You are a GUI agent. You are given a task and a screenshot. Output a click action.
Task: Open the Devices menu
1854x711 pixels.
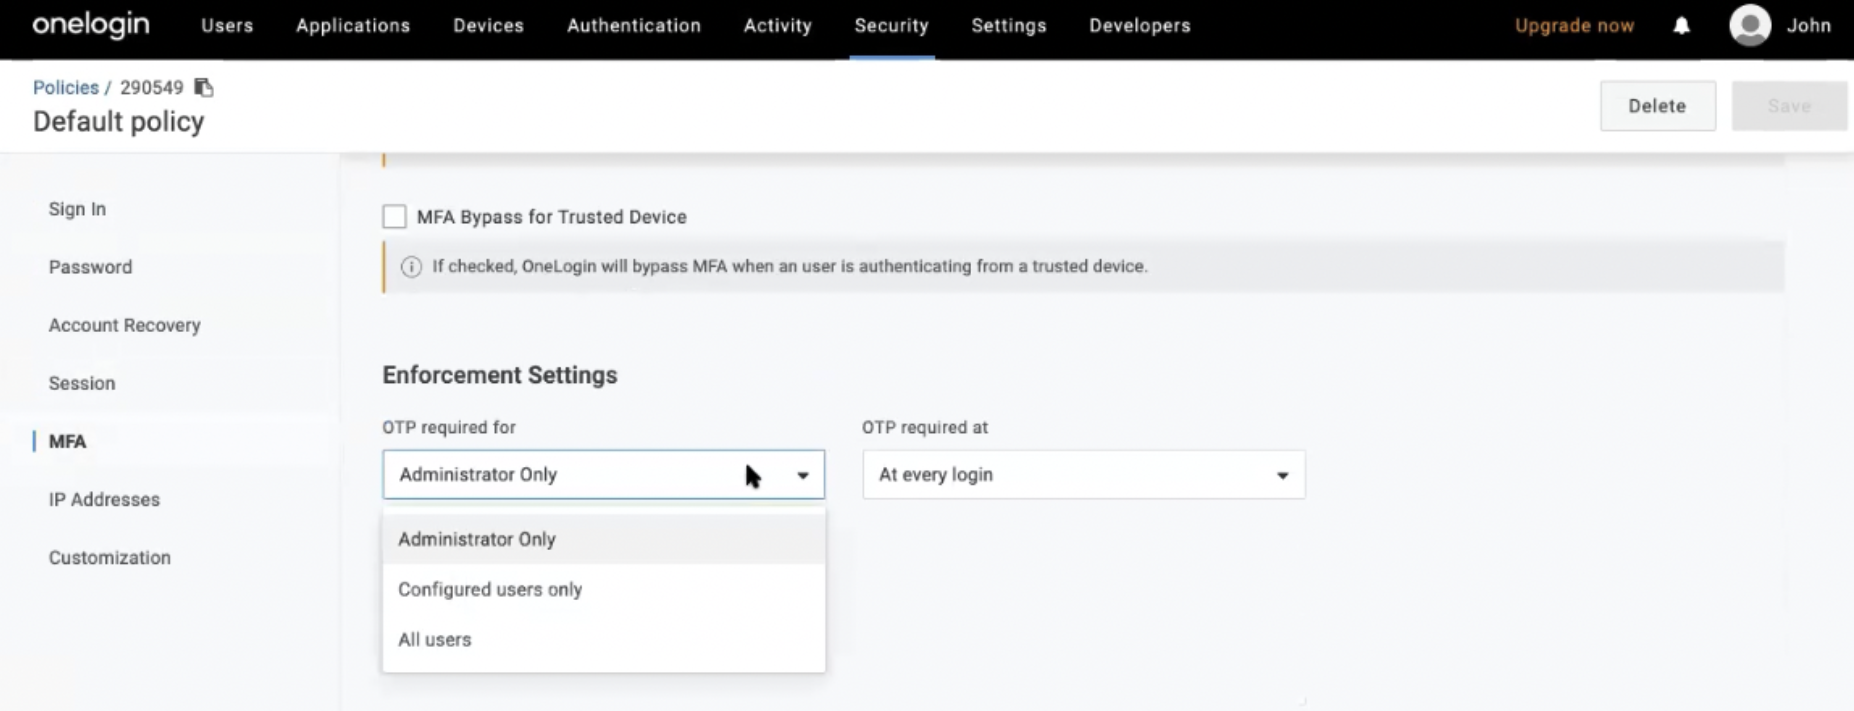[x=488, y=26]
